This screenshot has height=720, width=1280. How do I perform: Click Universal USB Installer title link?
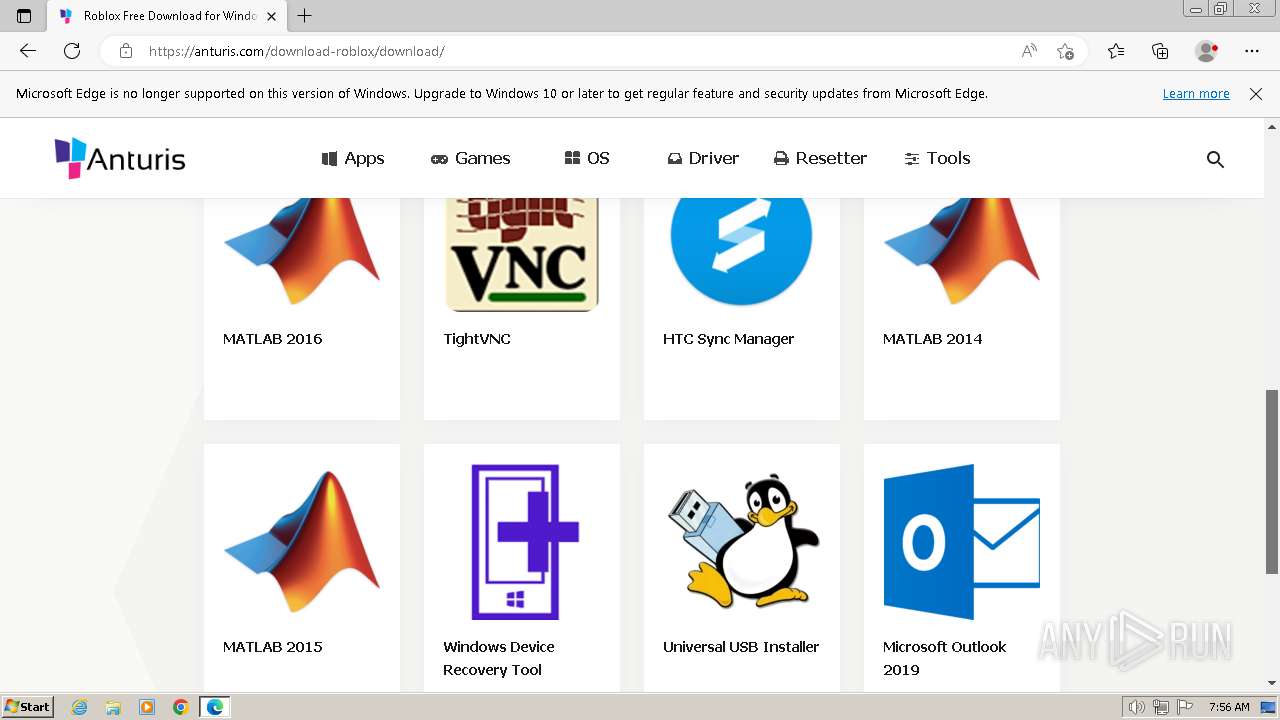[x=741, y=647]
